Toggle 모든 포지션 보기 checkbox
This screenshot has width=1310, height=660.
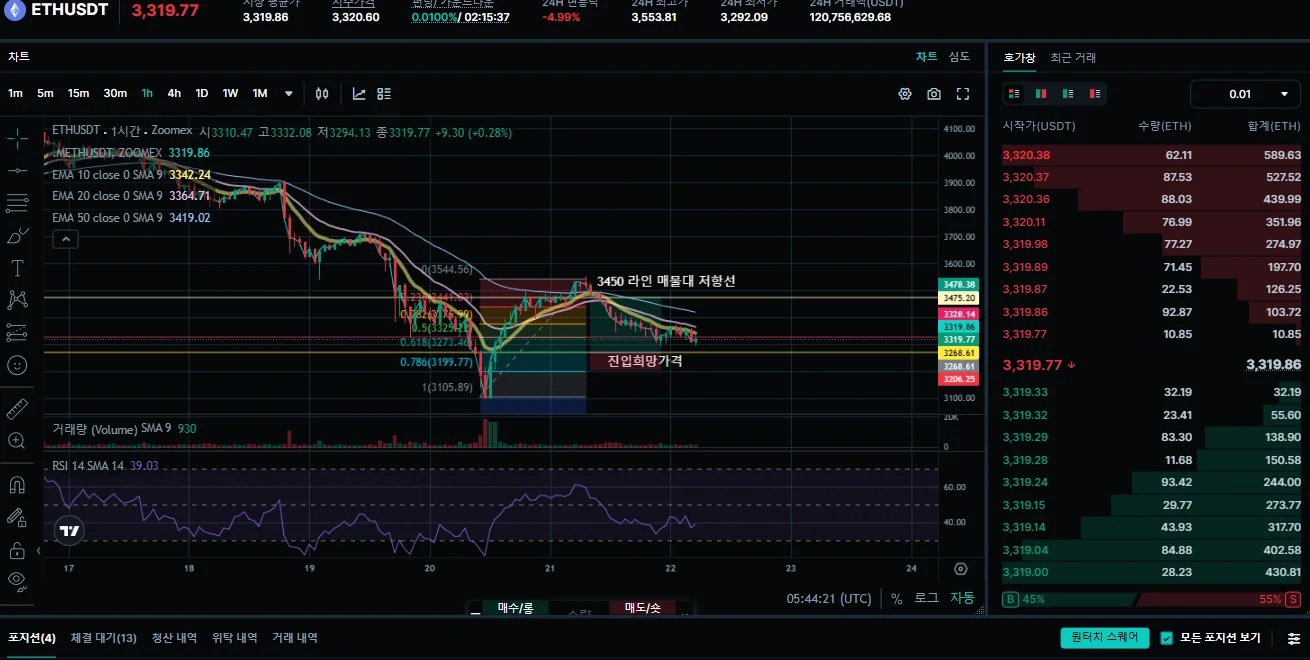pos(1166,638)
